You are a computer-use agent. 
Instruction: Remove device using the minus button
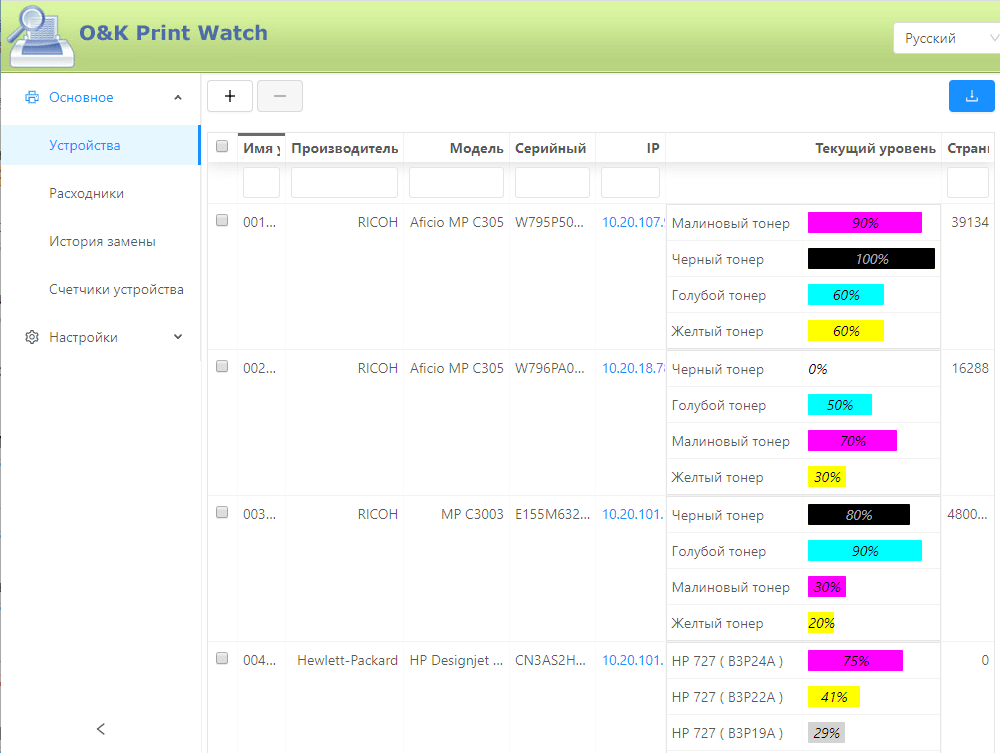(280, 96)
